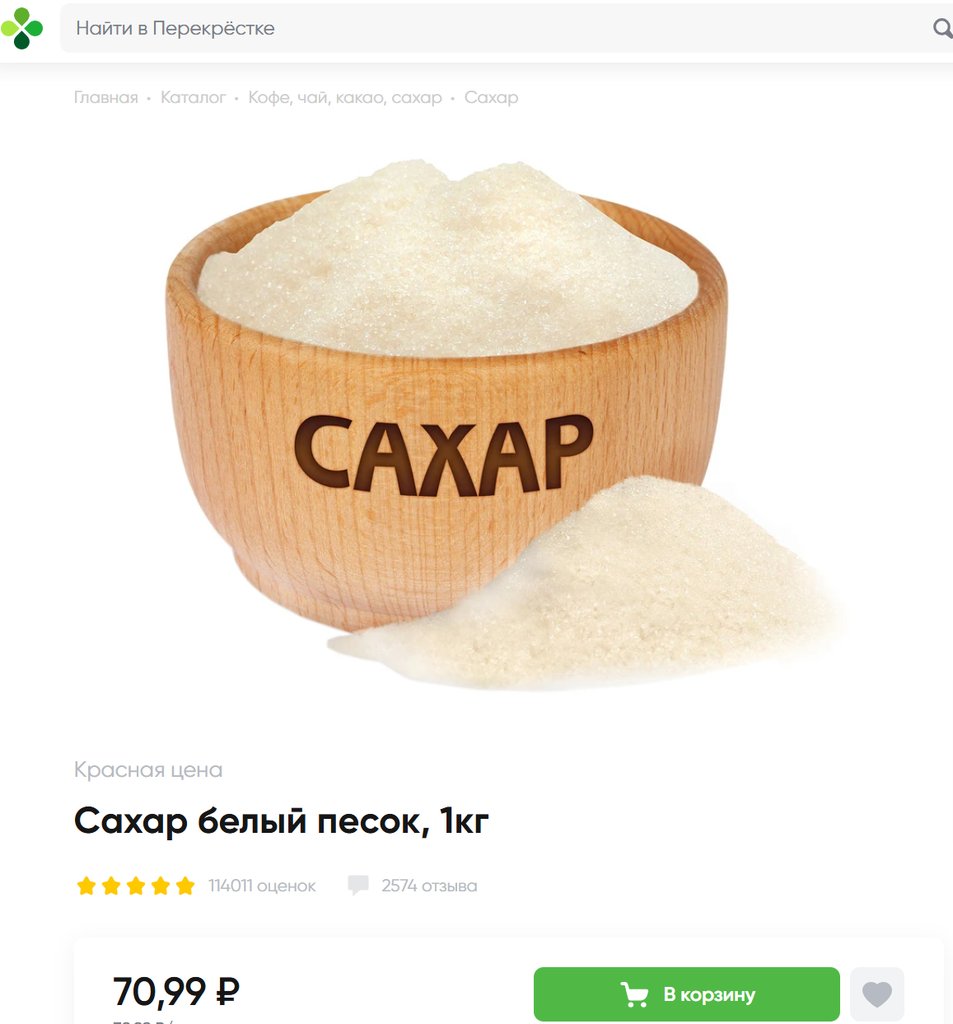Toggle the heart favorite icon

tap(877, 994)
